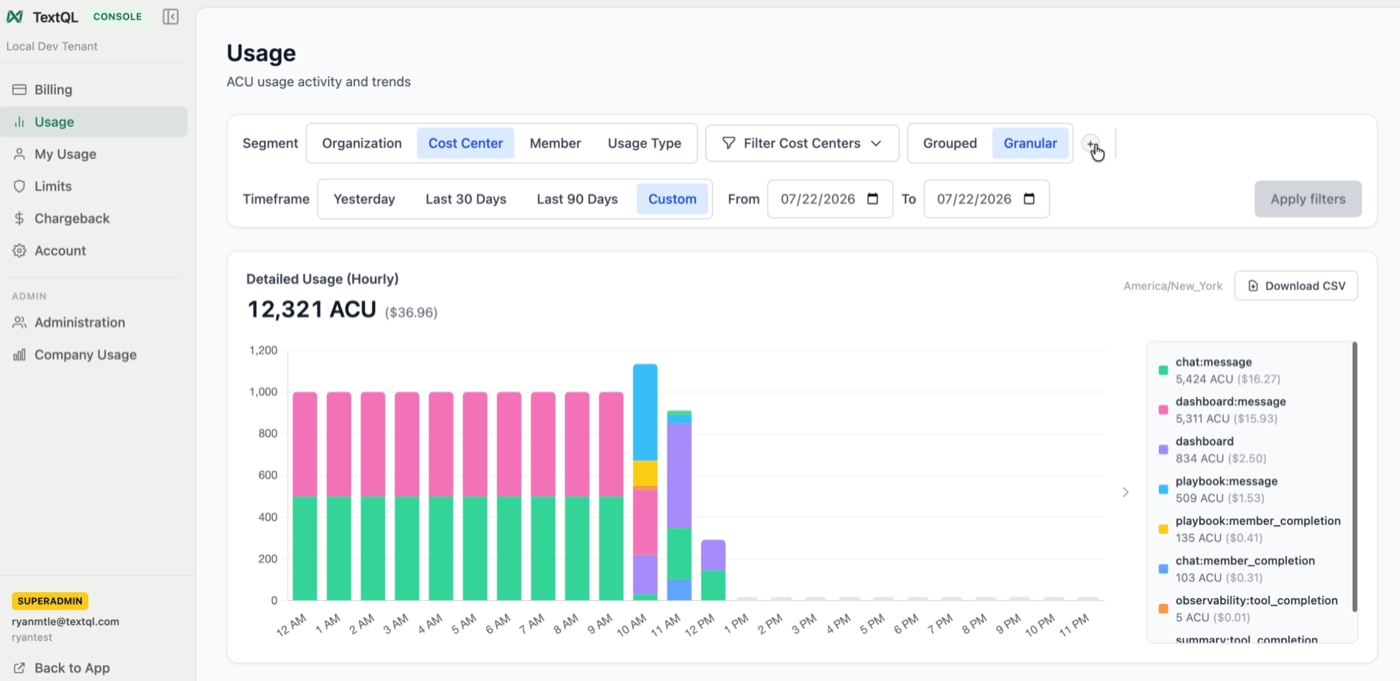Open Chargeback page in sidebar
This screenshot has height=681, width=1400.
pos(93,218)
